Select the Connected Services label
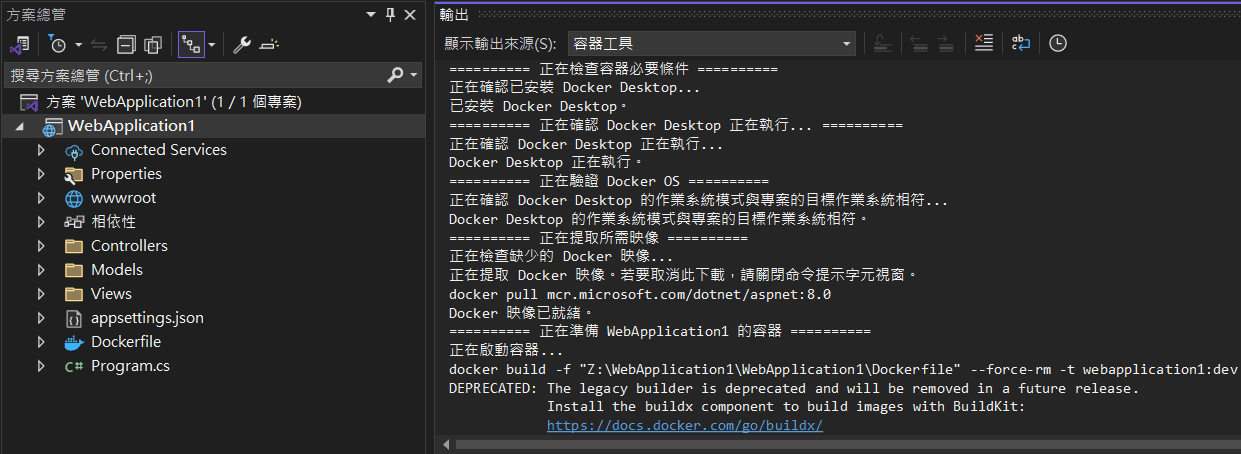Screen dimensions: 1241x454 [x=159, y=150]
